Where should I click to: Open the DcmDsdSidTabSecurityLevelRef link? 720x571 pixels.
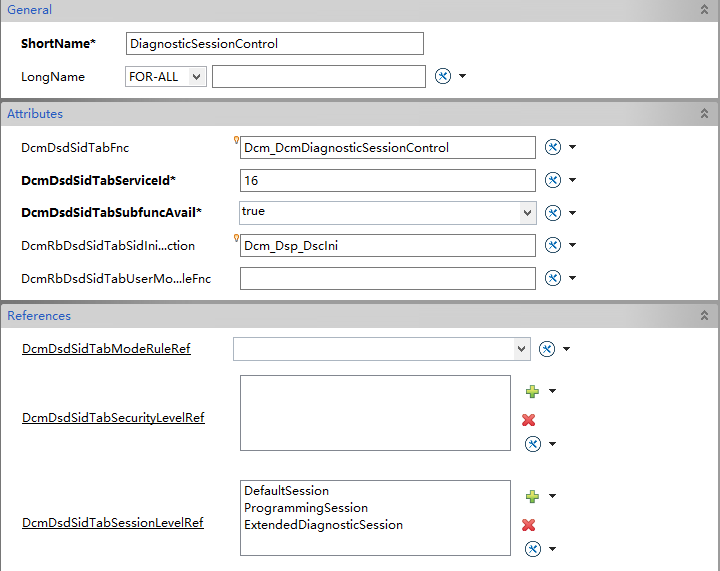click(x=113, y=418)
